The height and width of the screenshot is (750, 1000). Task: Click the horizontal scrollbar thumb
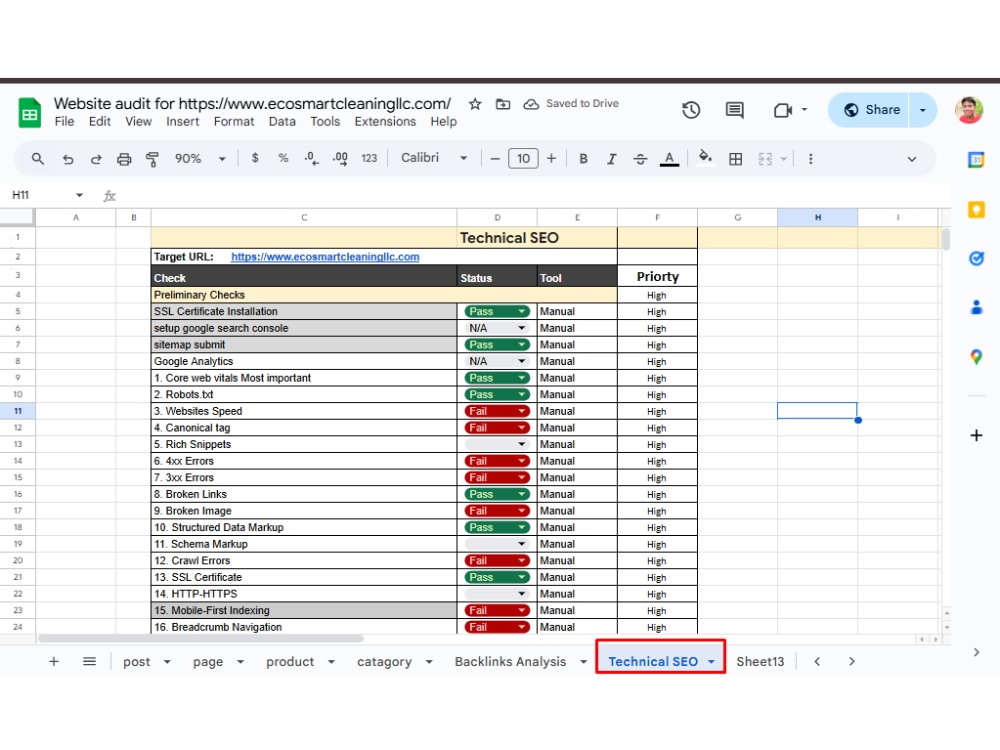click(200, 638)
